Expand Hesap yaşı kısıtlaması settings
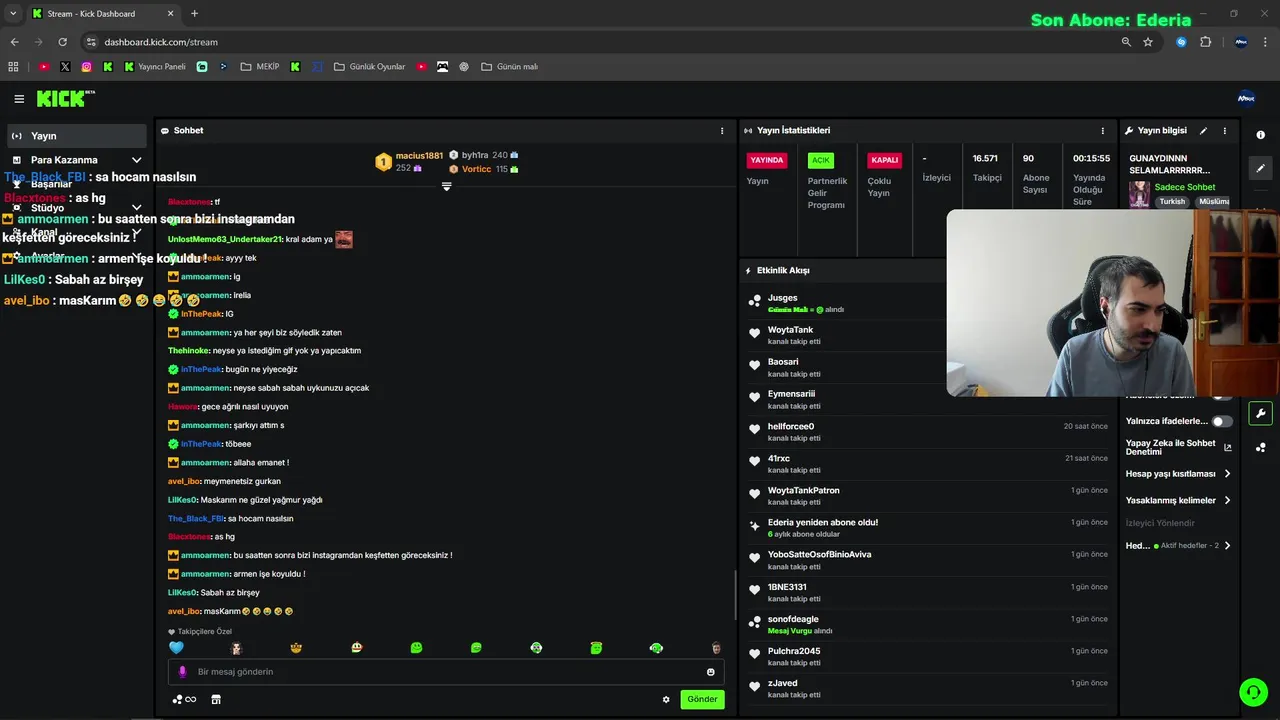Image resolution: width=1280 pixels, height=720 pixels. click(1178, 474)
